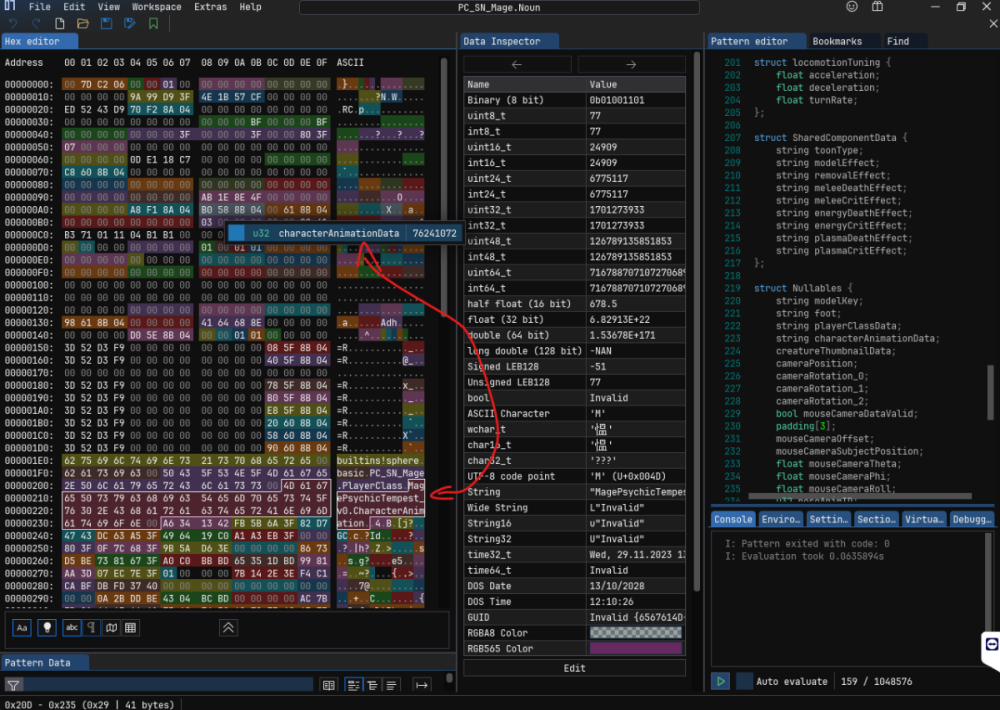Run the pattern with the play button

(720, 681)
